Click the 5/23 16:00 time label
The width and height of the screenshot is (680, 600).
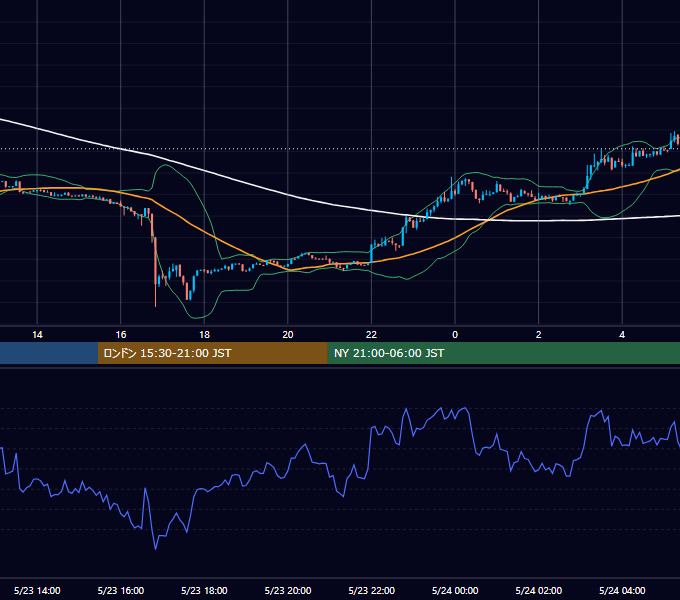(121, 590)
